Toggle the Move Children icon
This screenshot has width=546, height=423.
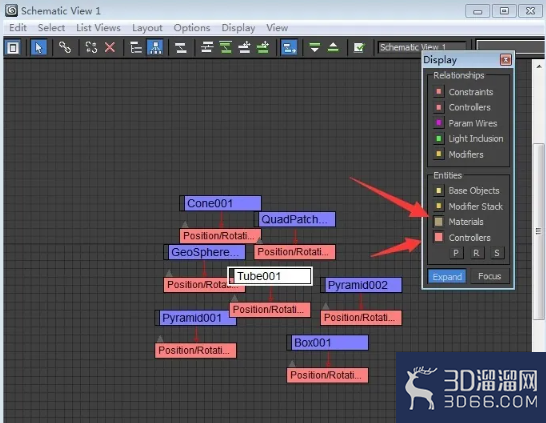pos(289,48)
